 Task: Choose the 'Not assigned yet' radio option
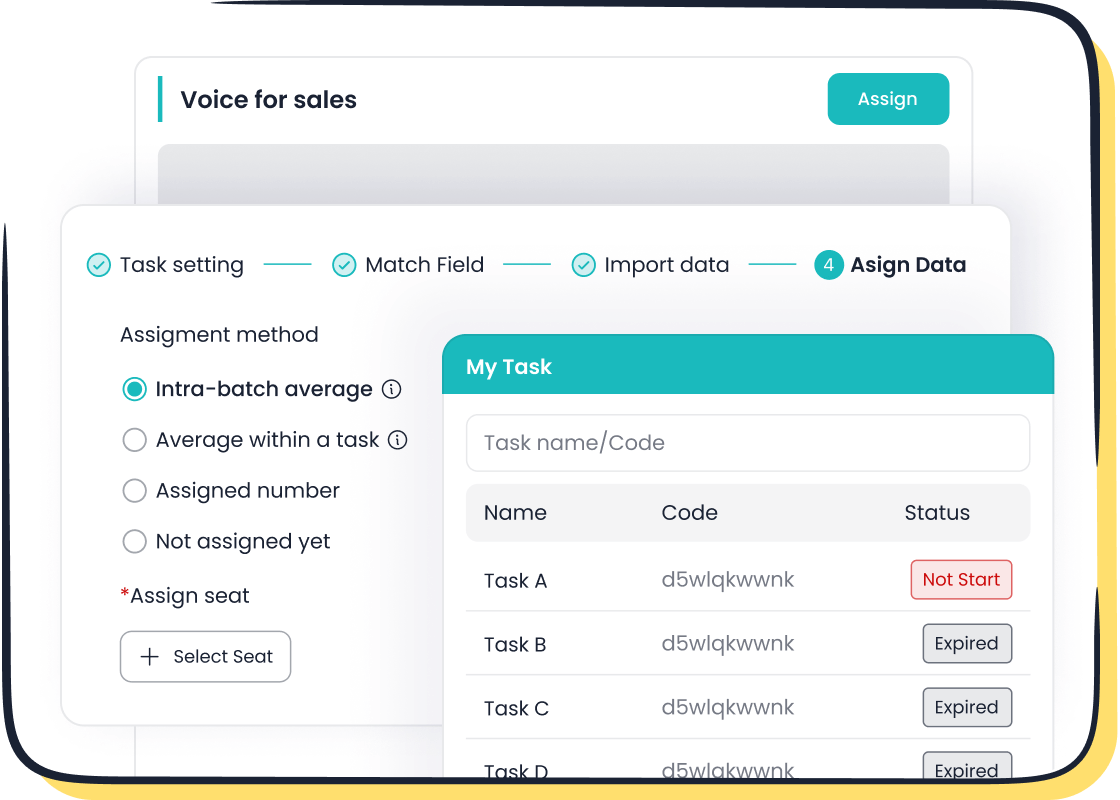coord(135,541)
